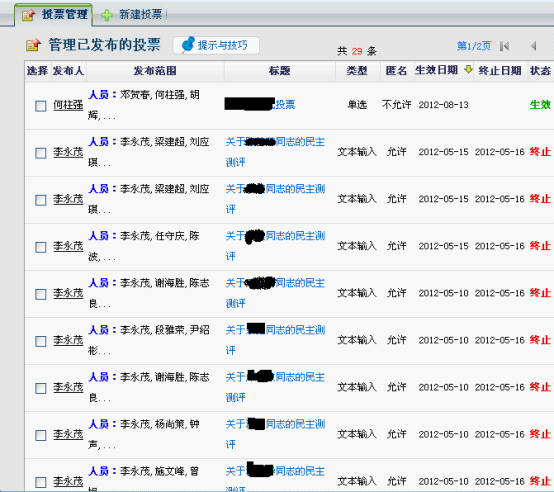Viewport: 554px width, 492px height.
Task: Click the vote management tab icon
Action: 29,15
